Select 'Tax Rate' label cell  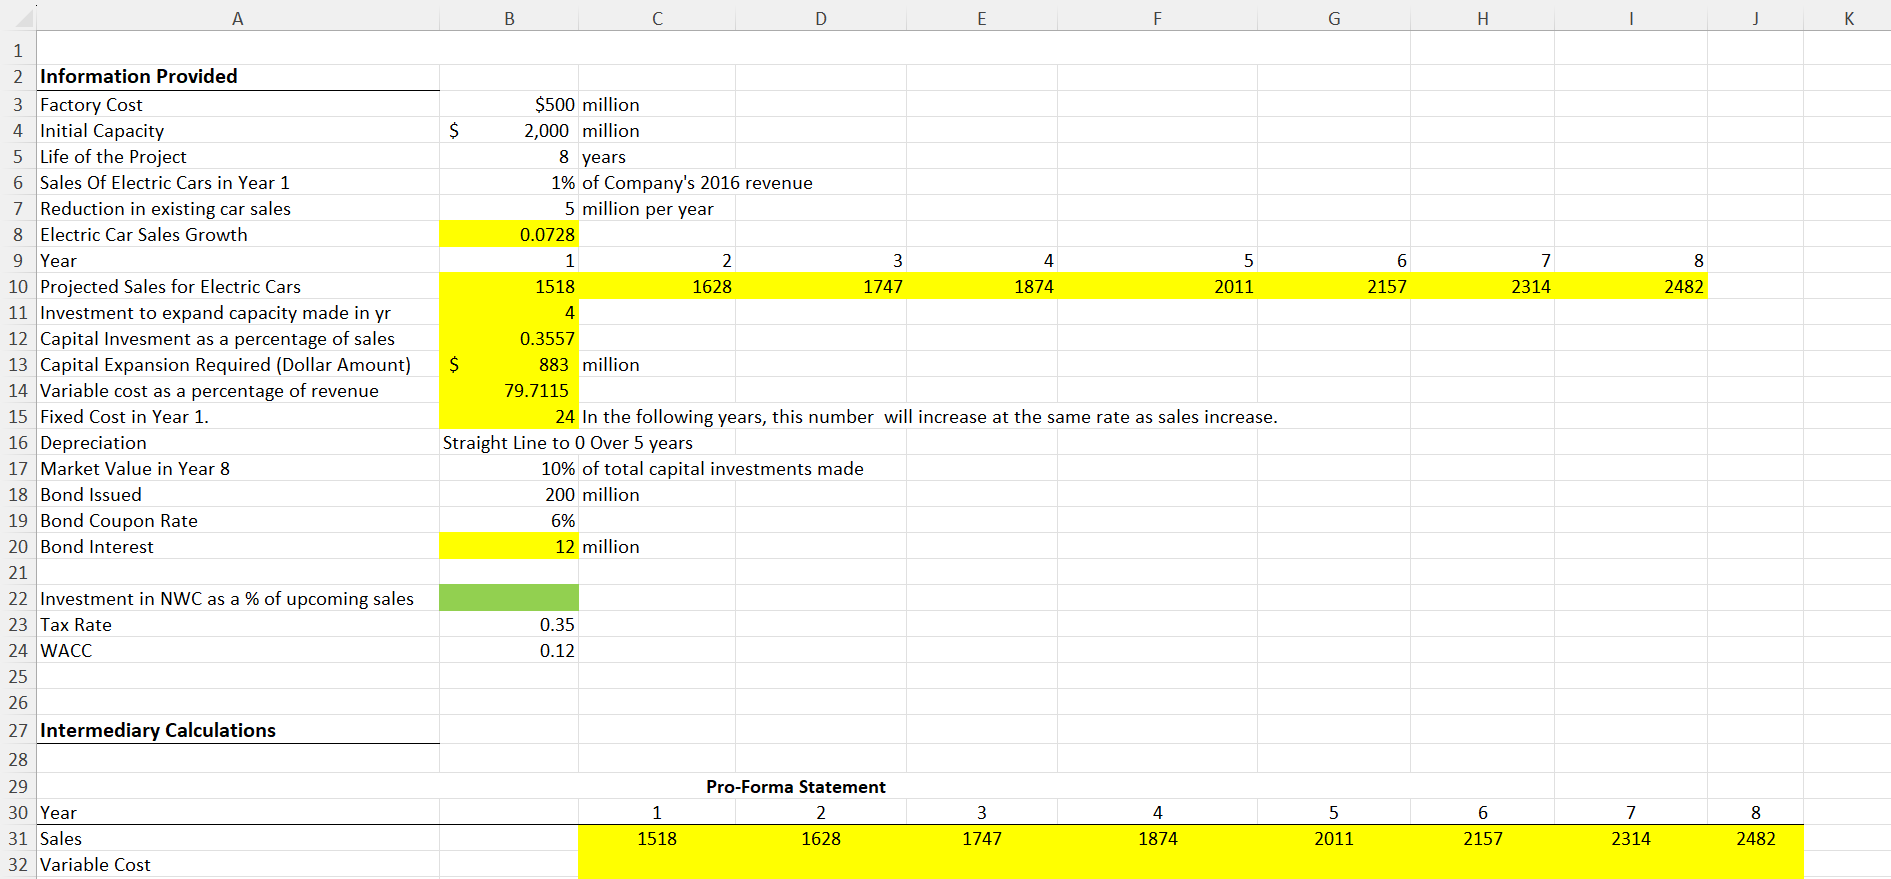(x=238, y=624)
